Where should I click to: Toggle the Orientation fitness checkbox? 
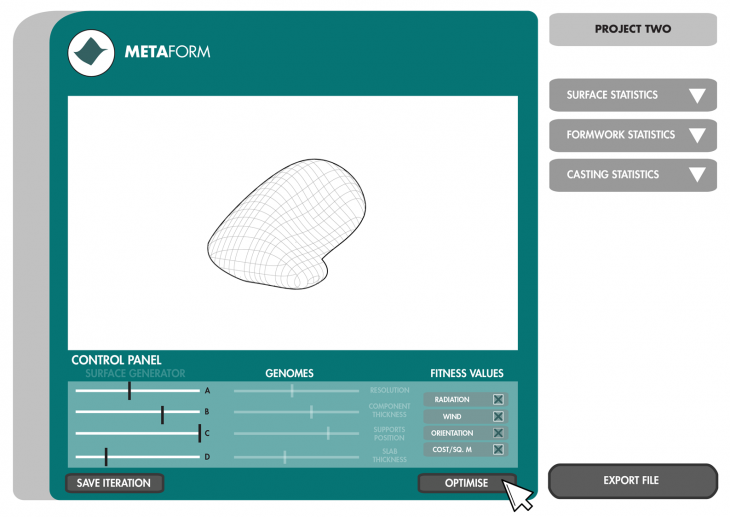pyautogui.click(x=498, y=433)
